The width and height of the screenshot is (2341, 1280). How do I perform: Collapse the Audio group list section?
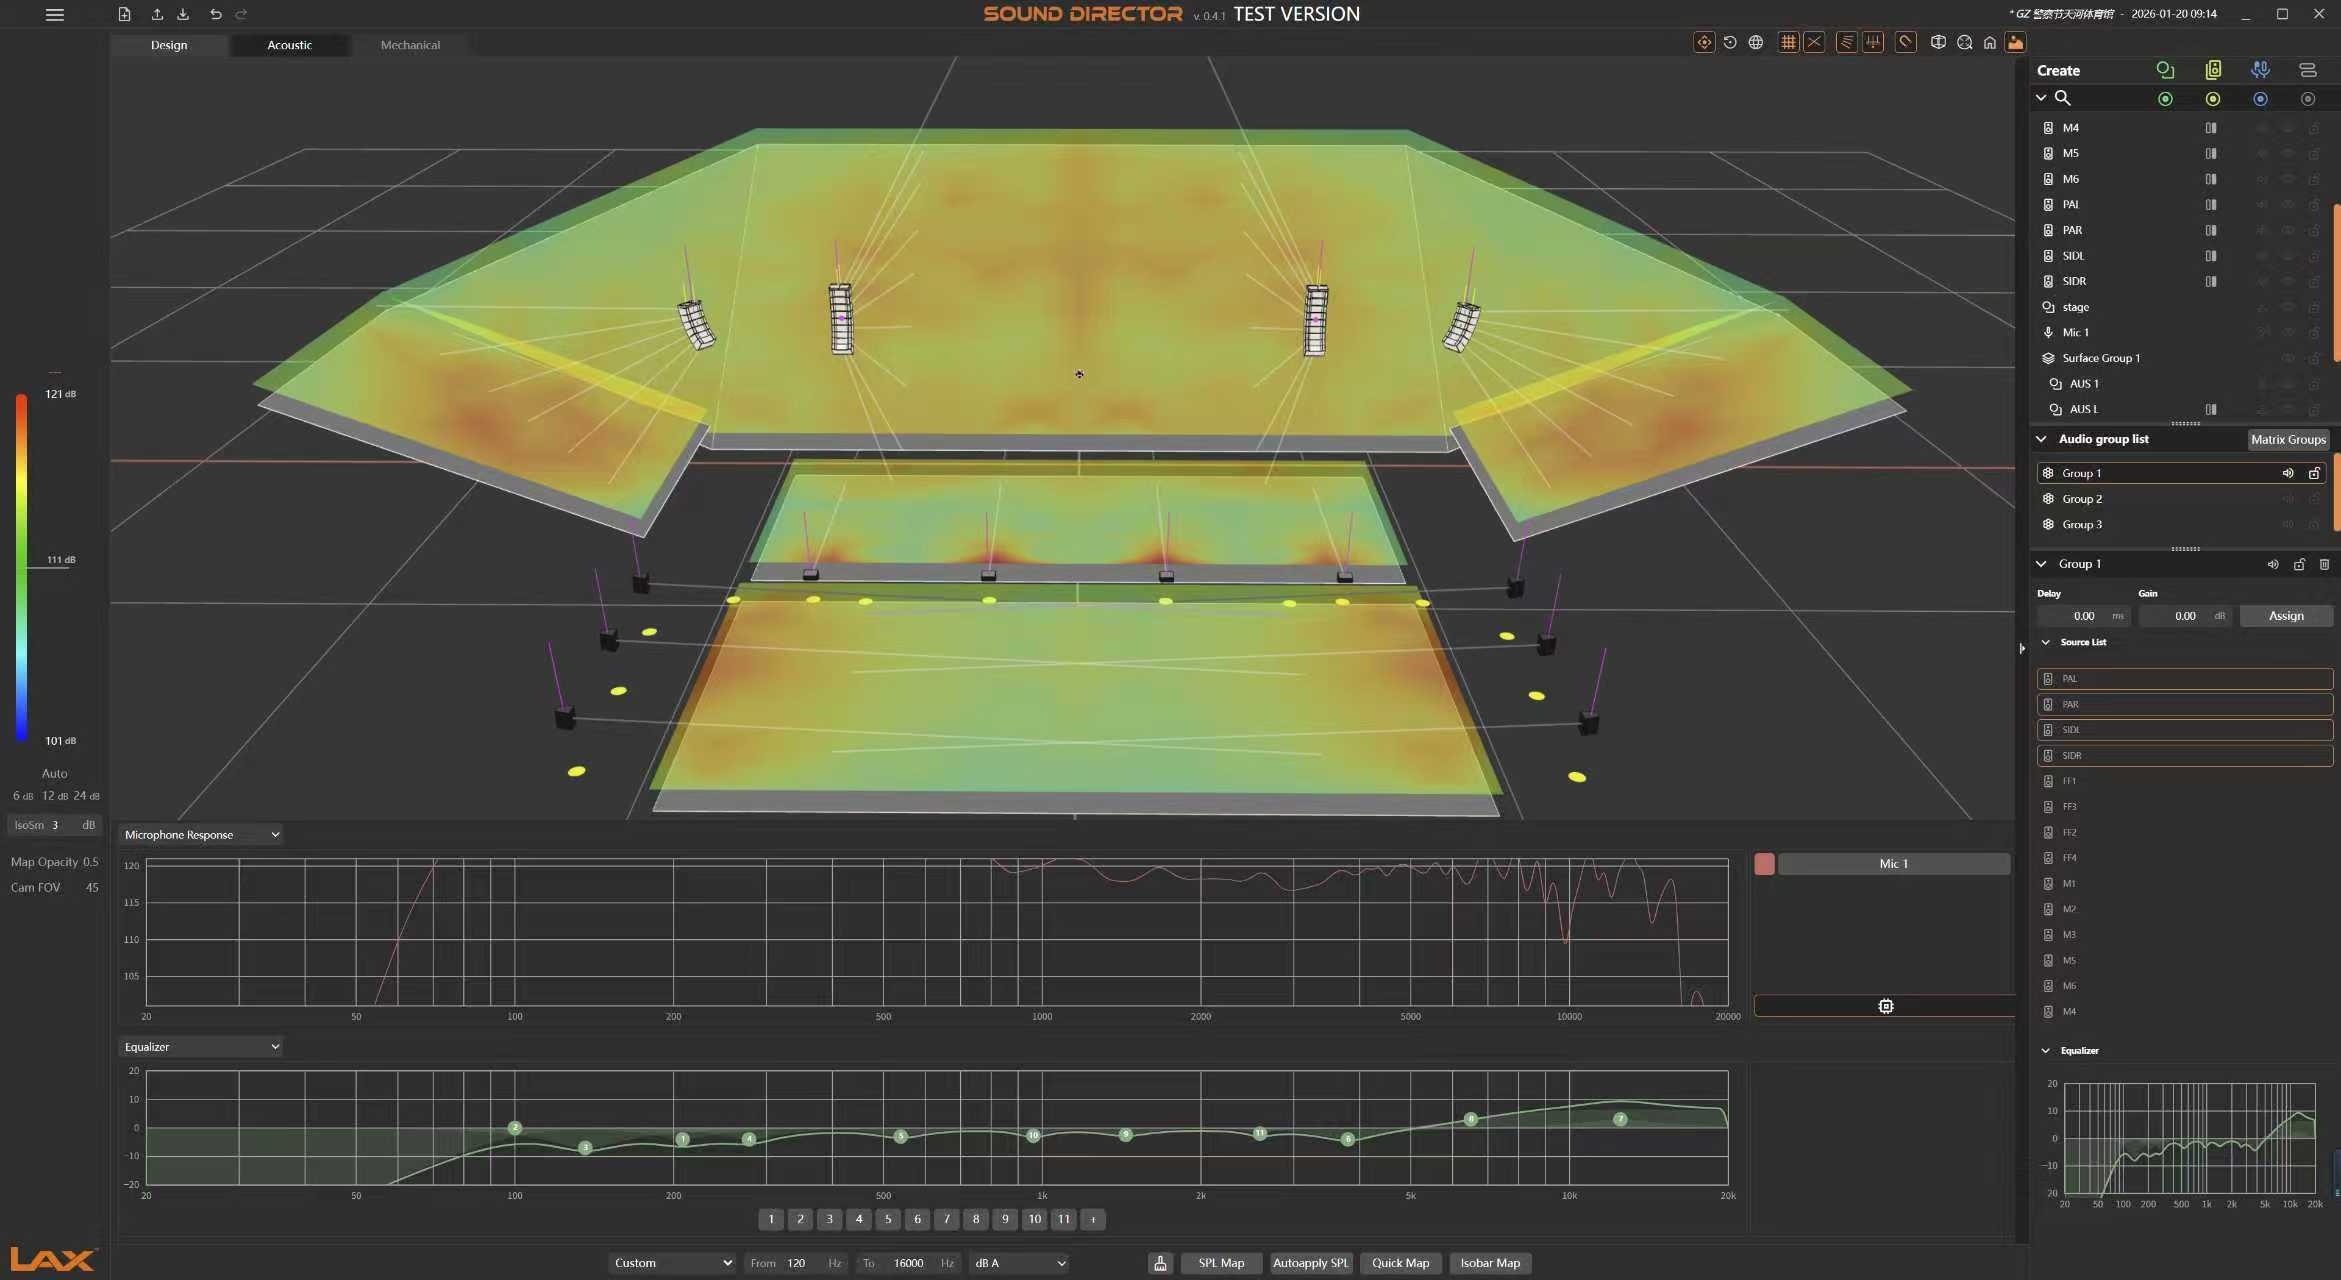[x=2041, y=439]
